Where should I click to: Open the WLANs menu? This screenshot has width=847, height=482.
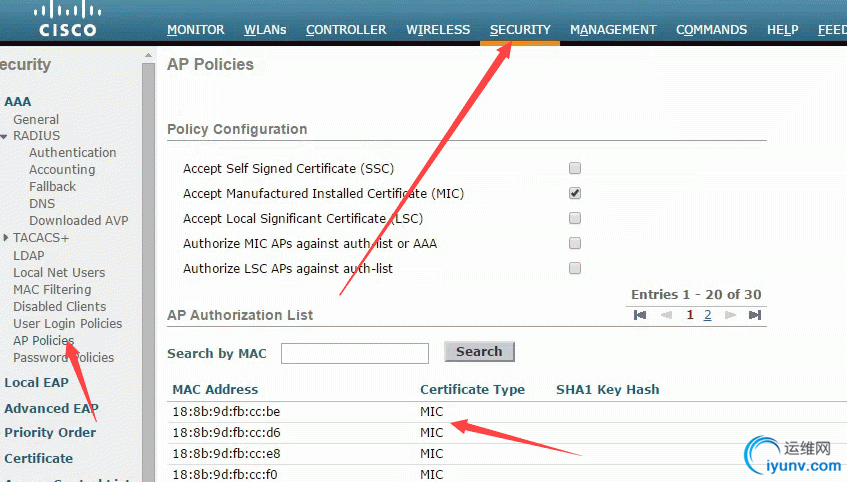point(265,30)
